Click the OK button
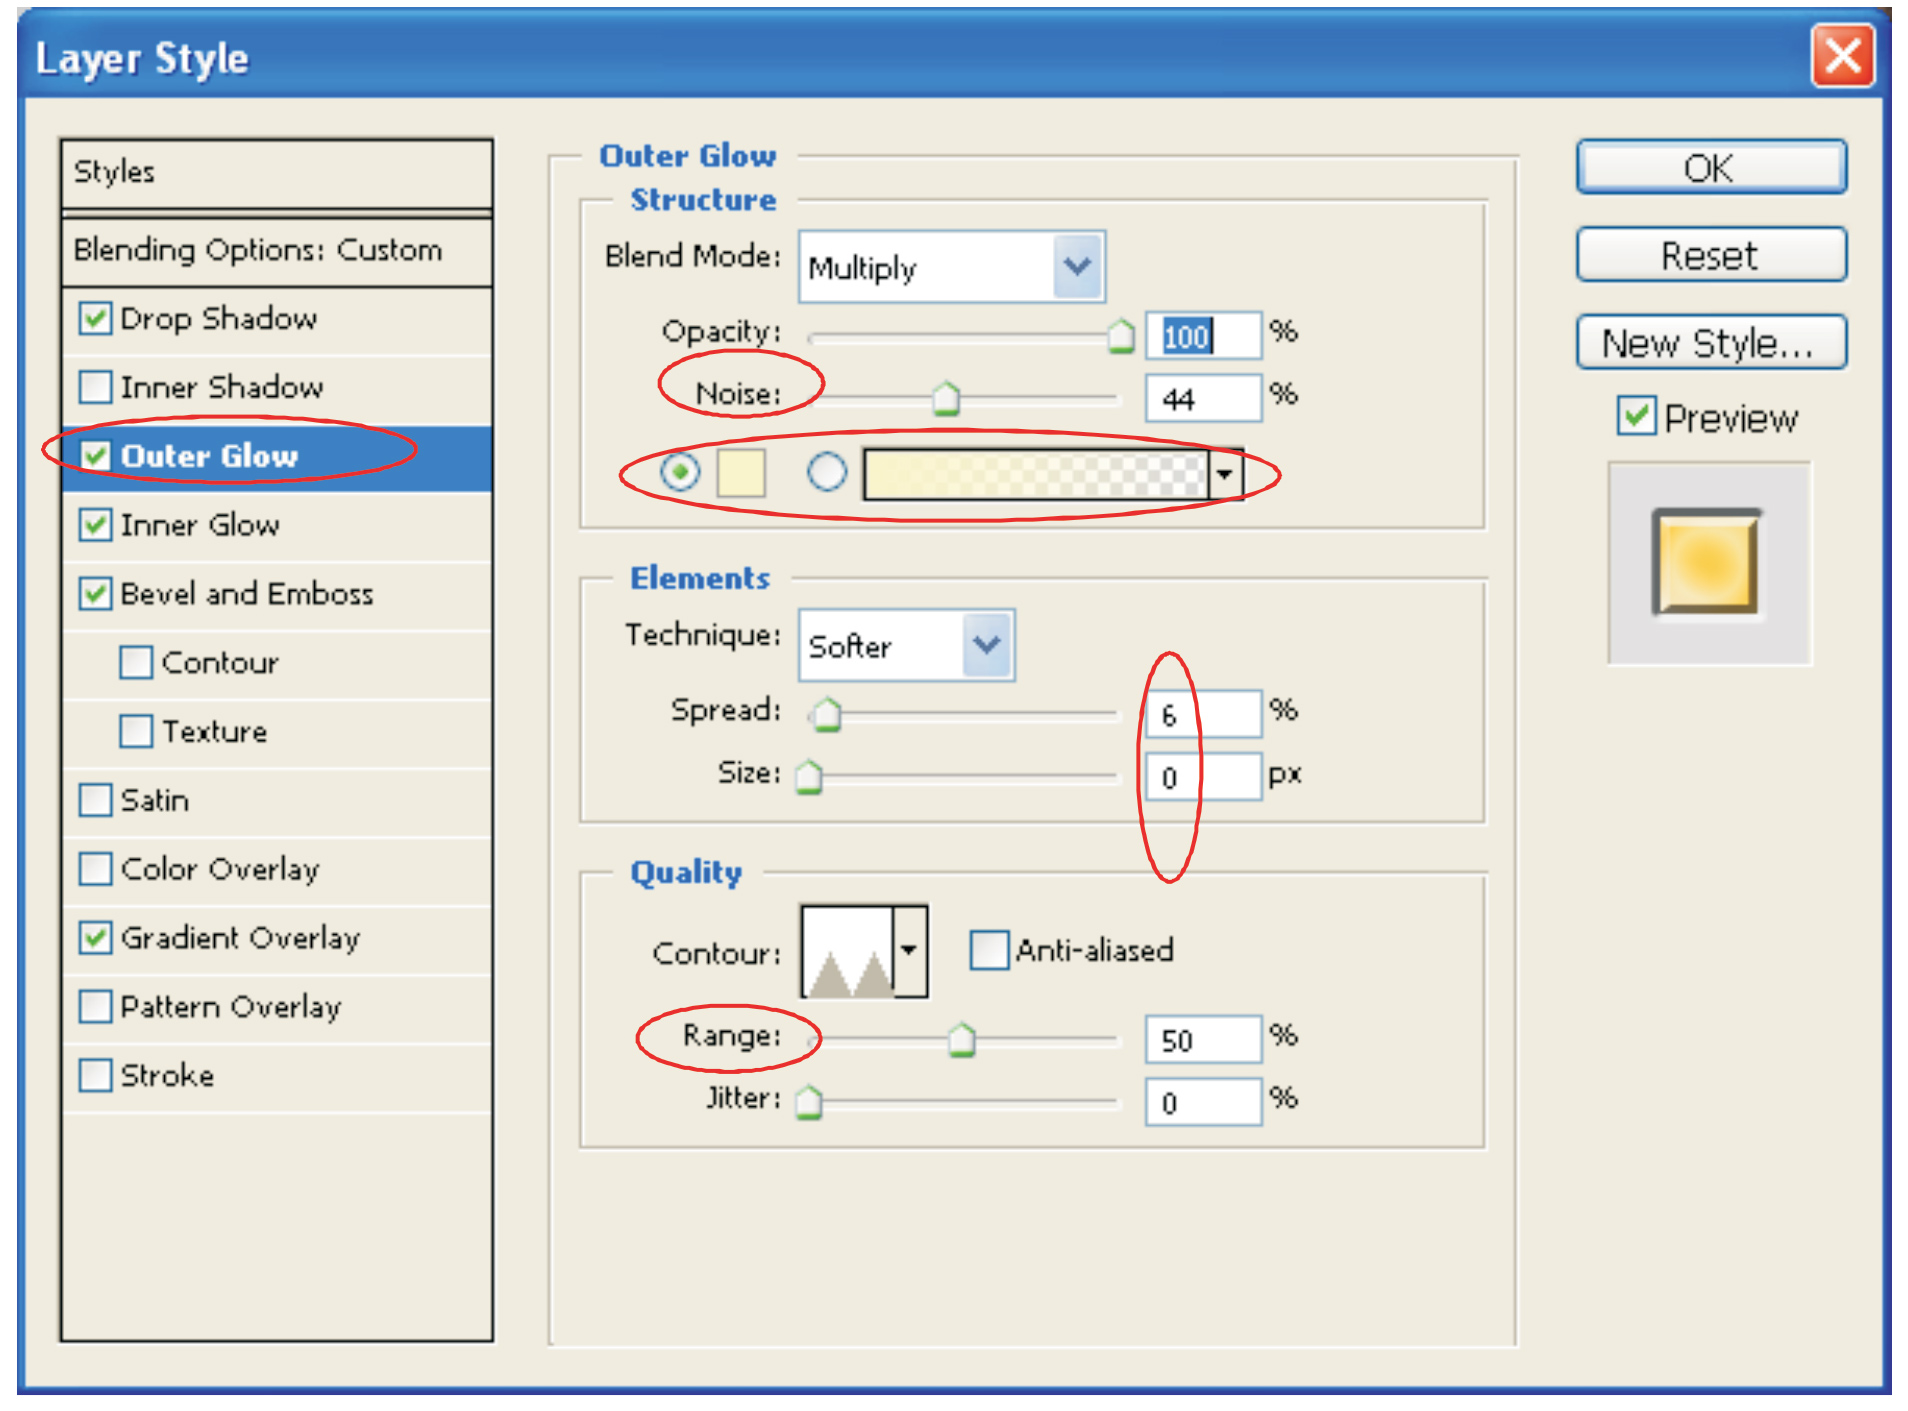Image resolution: width=1908 pixels, height=1411 pixels. pos(1710,168)
